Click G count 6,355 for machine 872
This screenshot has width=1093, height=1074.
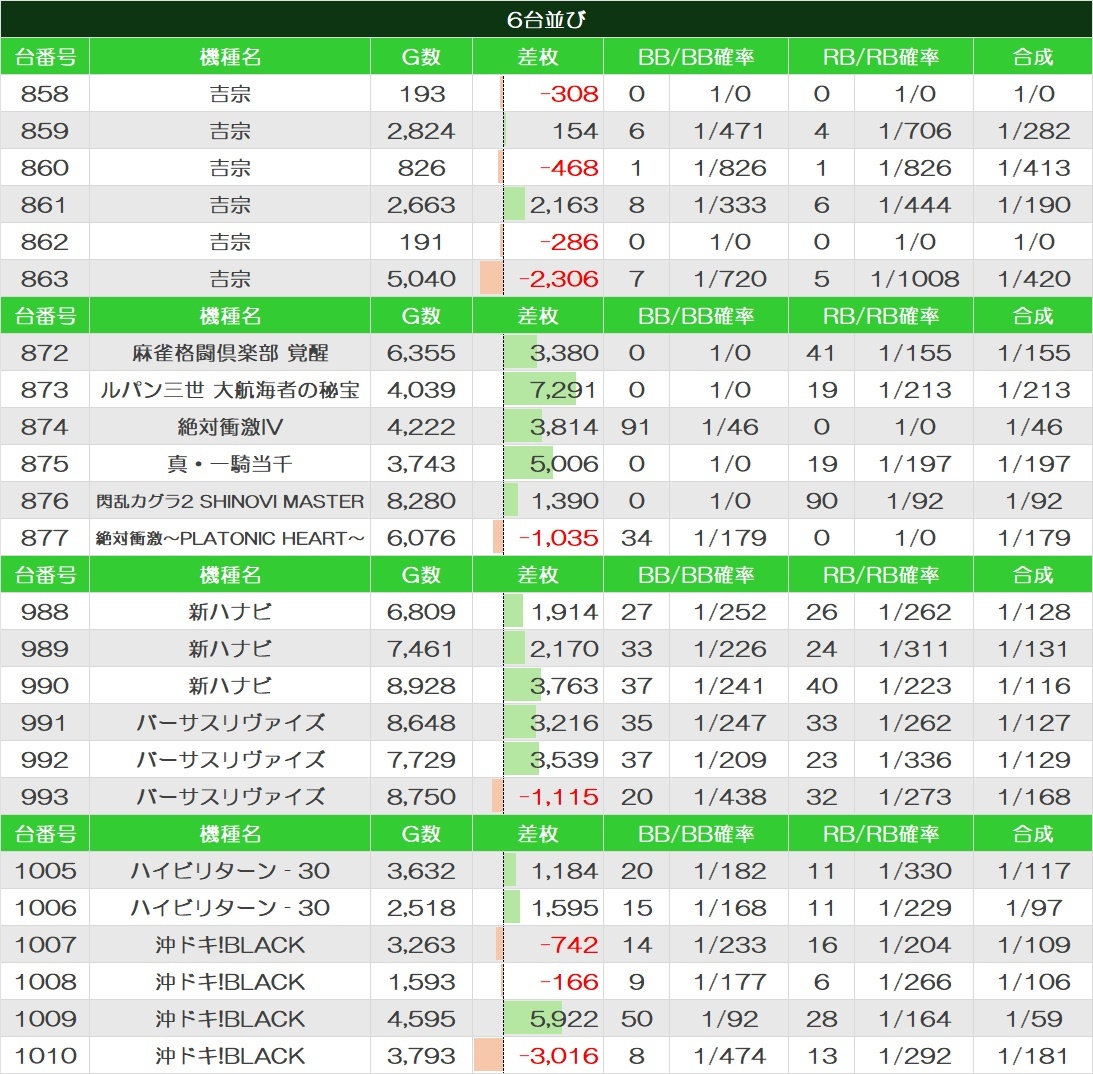421,353
